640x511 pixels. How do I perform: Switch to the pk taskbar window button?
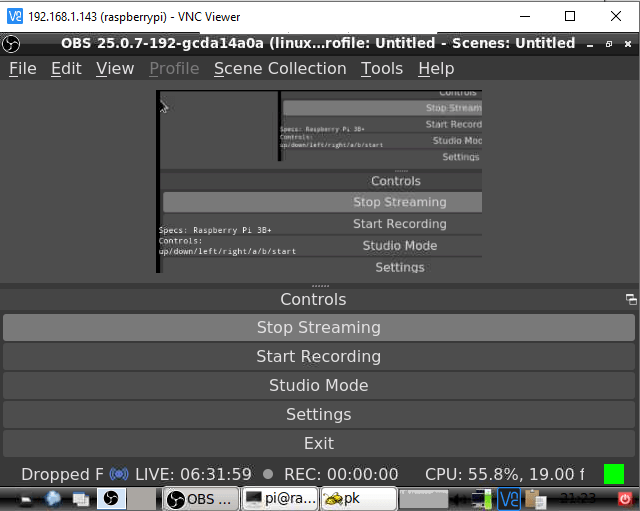359,499
